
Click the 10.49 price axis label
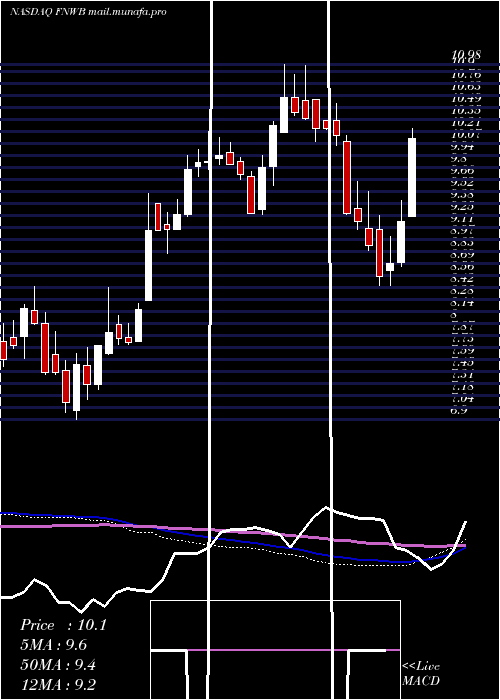point(466,99)
